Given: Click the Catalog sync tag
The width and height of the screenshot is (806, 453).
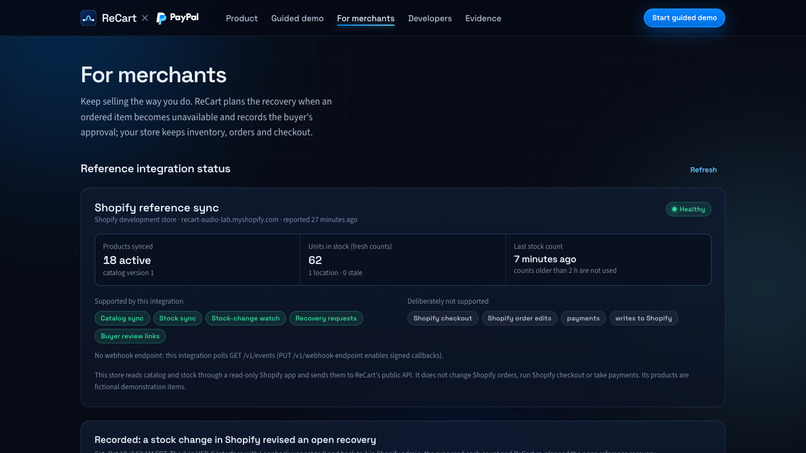Looking at the screenshot, I should pos(122,318).
